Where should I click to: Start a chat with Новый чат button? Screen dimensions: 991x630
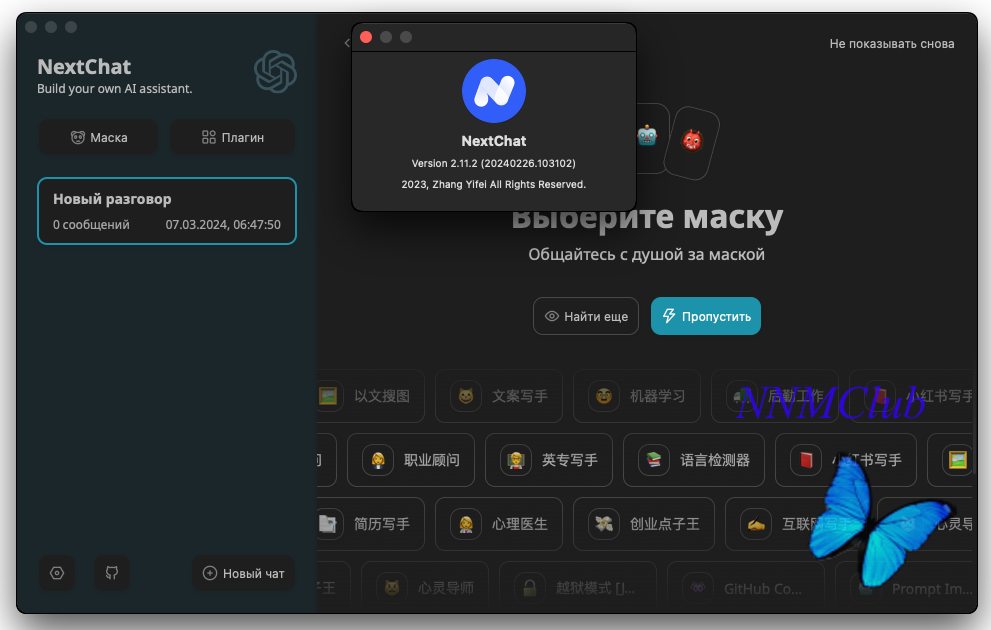click(243, 573)
